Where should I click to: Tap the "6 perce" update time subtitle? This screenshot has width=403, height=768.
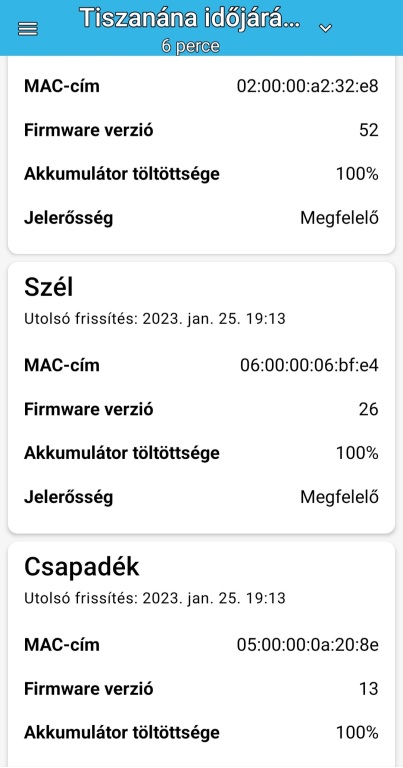pos(190,46)
